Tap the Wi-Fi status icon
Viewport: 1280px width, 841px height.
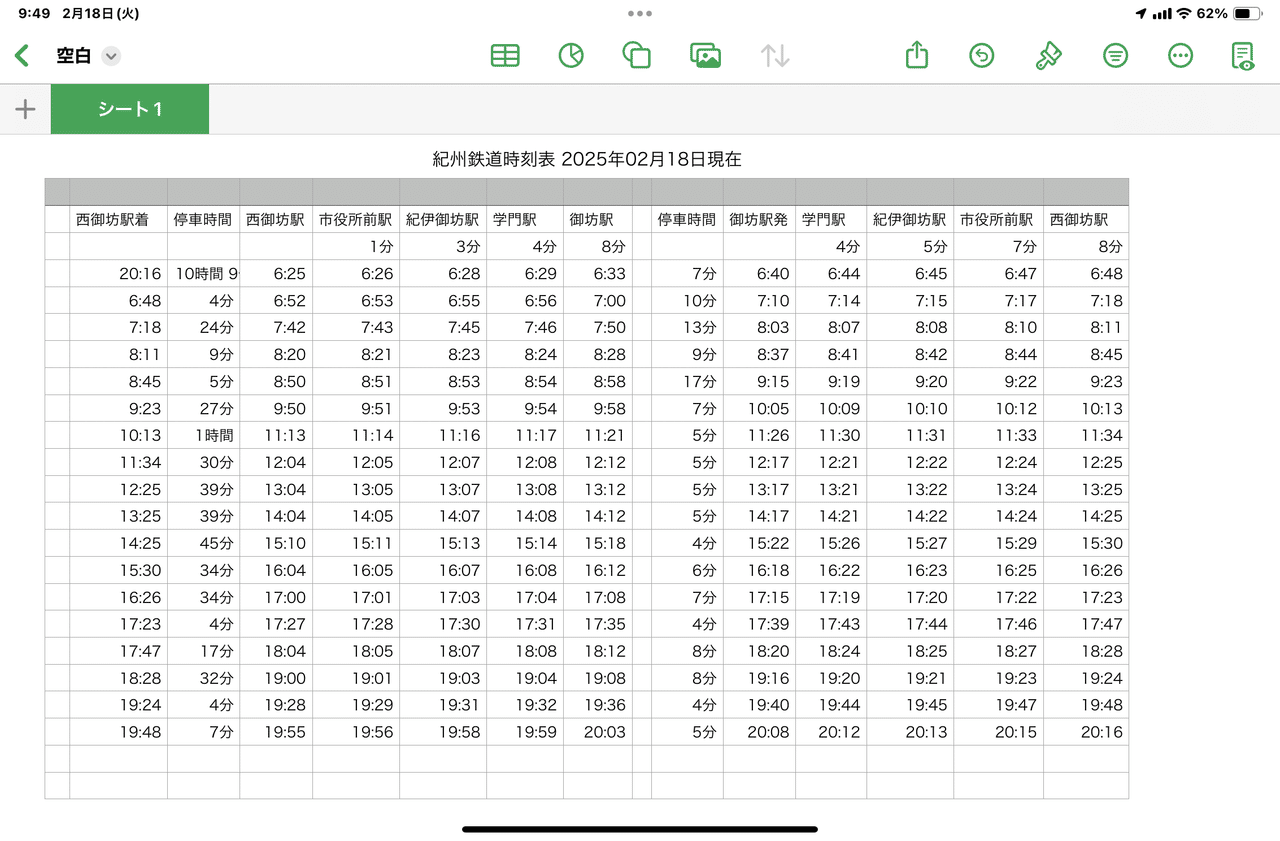[x=1184, y=14]
